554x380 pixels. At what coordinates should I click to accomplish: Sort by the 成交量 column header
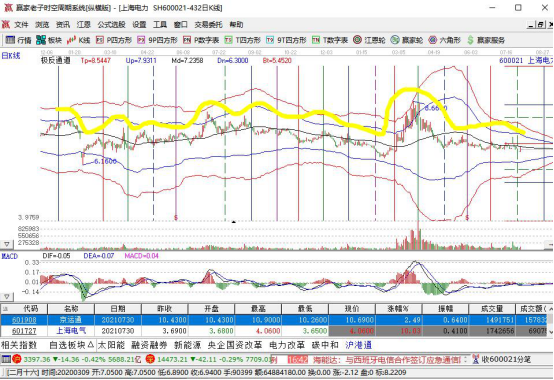[492, 309]
